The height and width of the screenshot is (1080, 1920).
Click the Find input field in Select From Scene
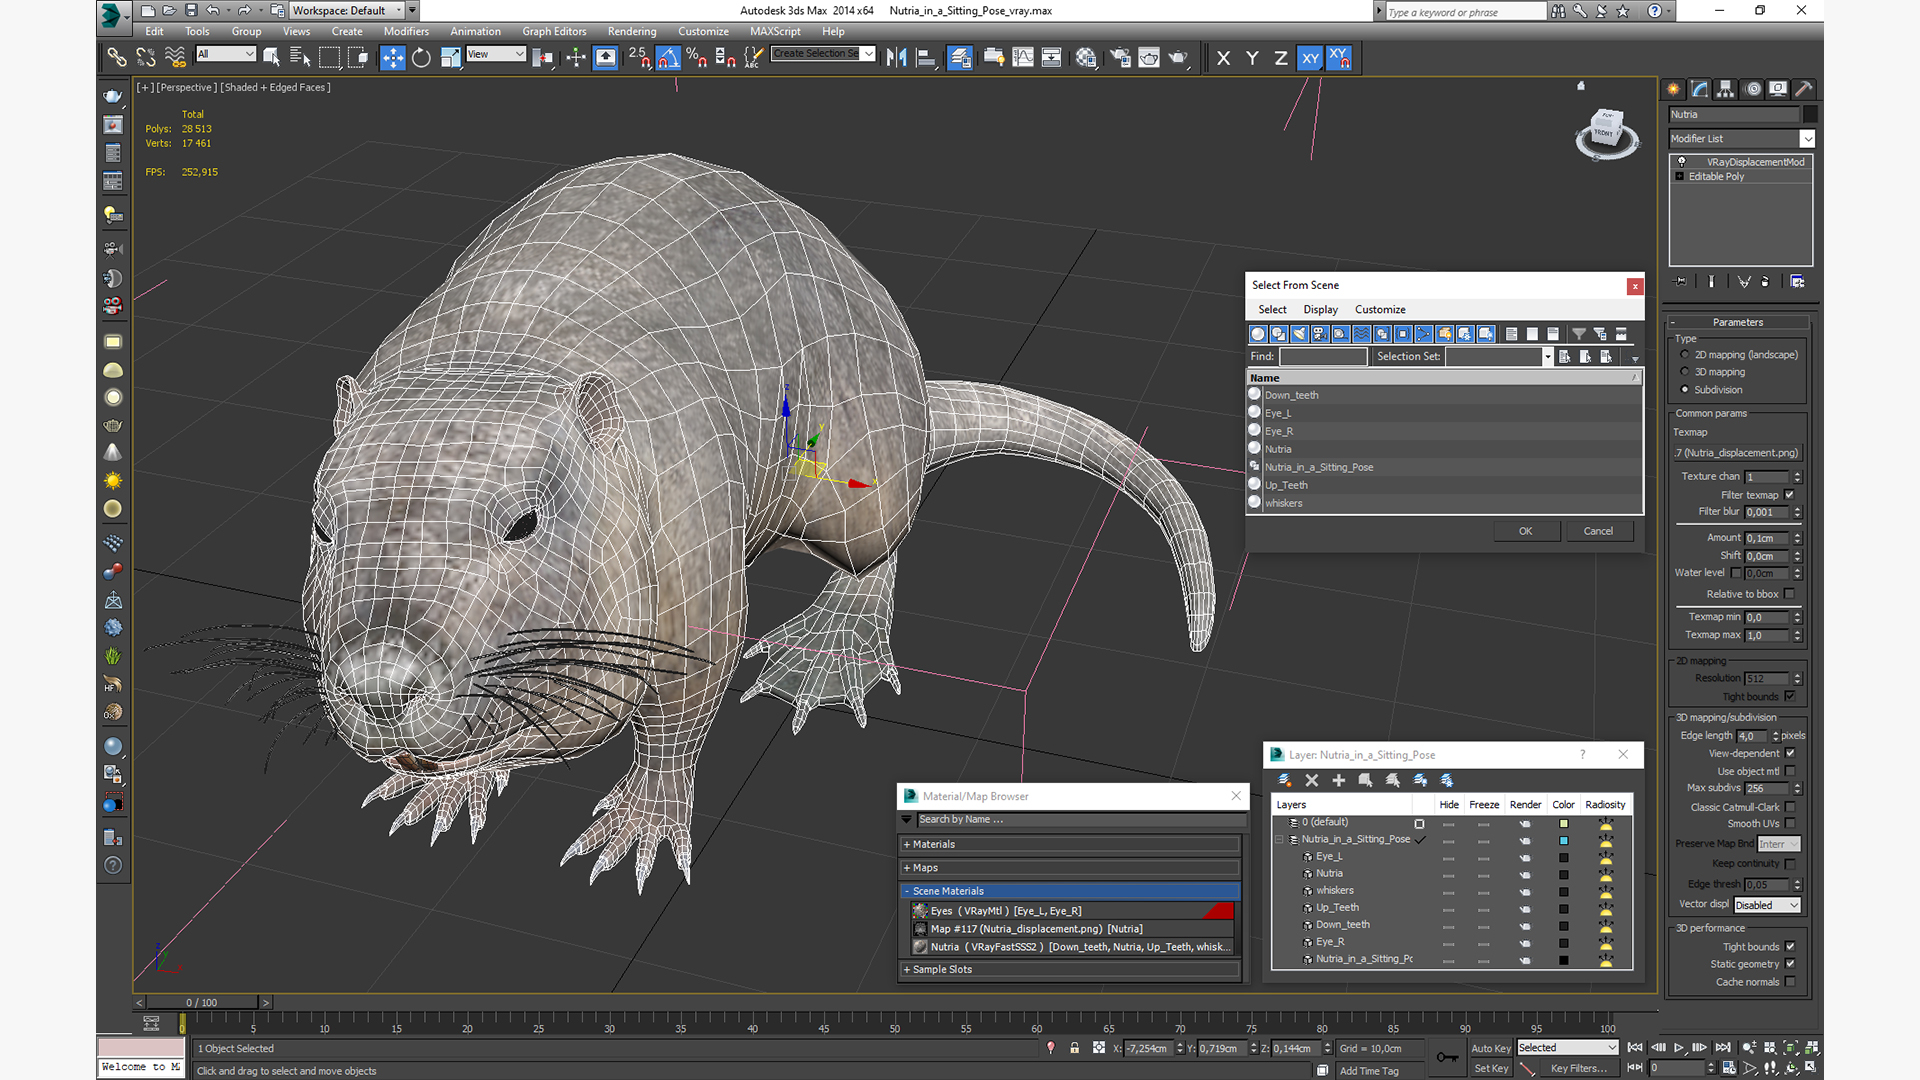(1323, 357)
